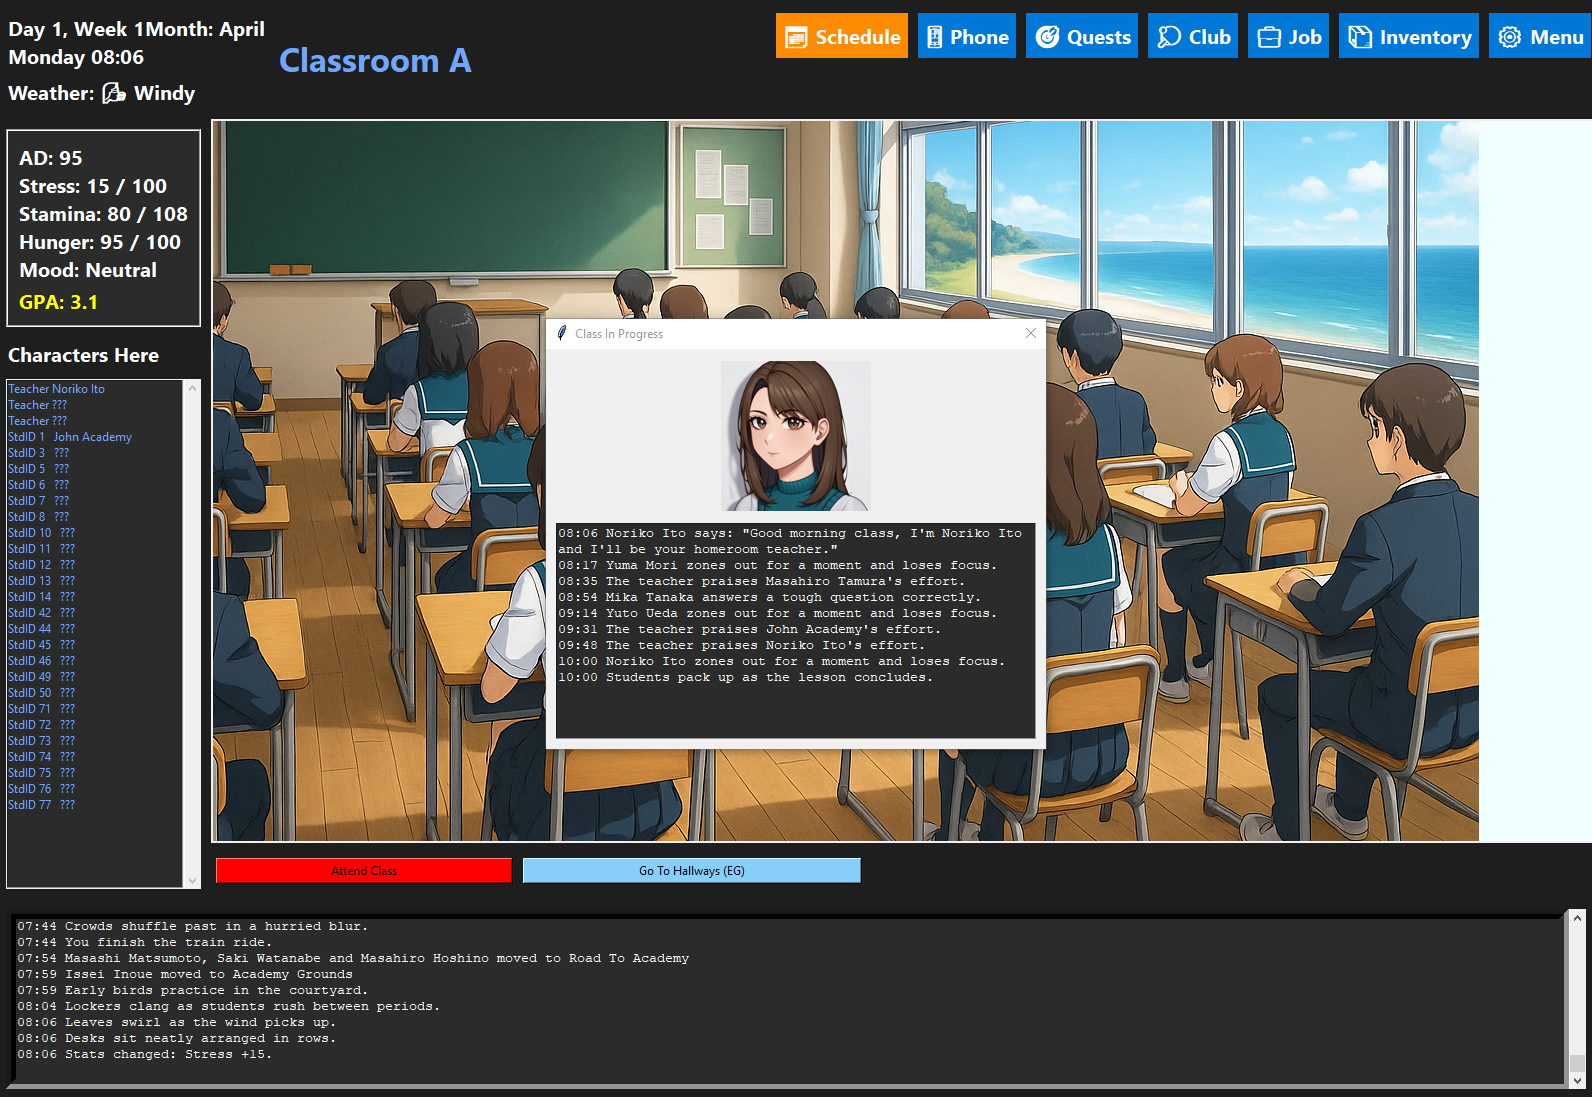This screenshot has width=1592, height=1097.
Task: Click the box icon on Inventory button
Action: [1360, 37]
